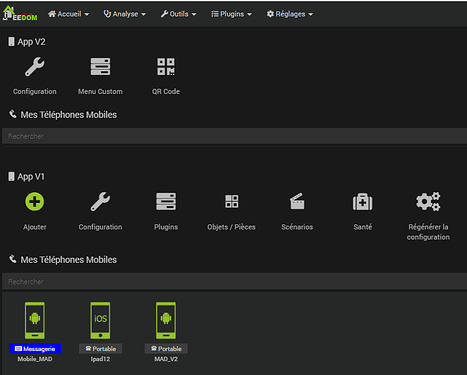Open the Santé medkit icon
Screen dimensions: 467x375
point(363,202)
